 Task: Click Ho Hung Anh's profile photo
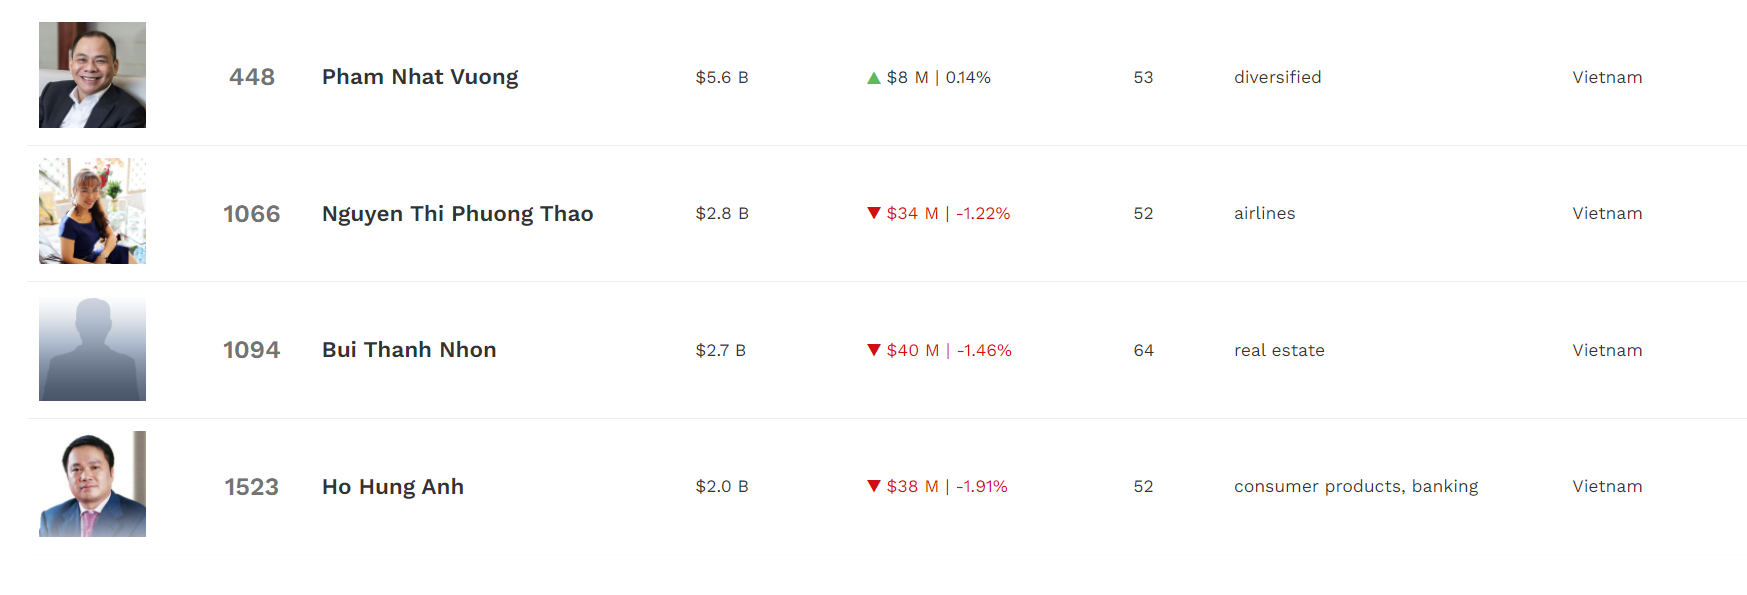(92, 484)
